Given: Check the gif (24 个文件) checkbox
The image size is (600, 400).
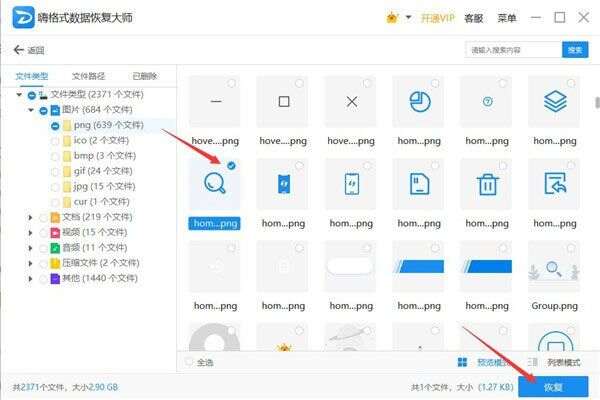Looking at the screenshot, I should tap(54, 171).
